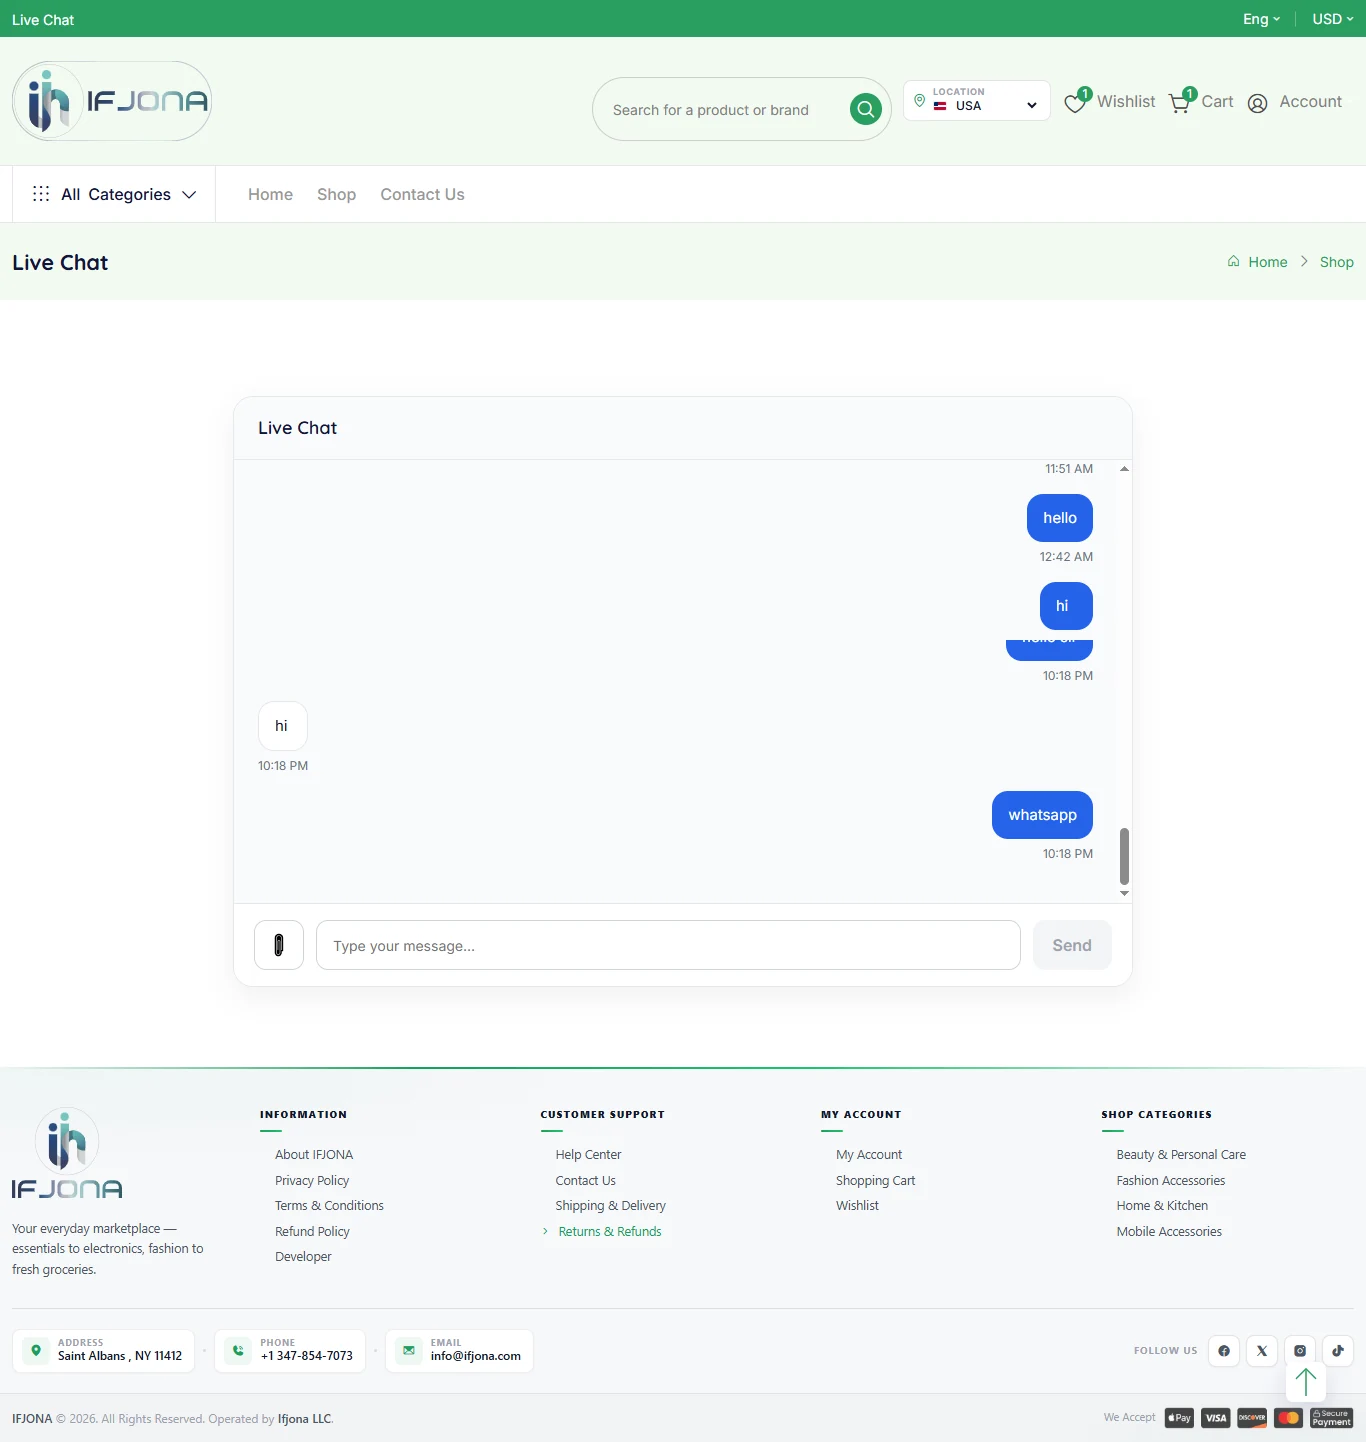Click the IFJONA logo in the header
Image resolution: width=1366 pixels, height=1442 pixels.
[x=112, y=101]
